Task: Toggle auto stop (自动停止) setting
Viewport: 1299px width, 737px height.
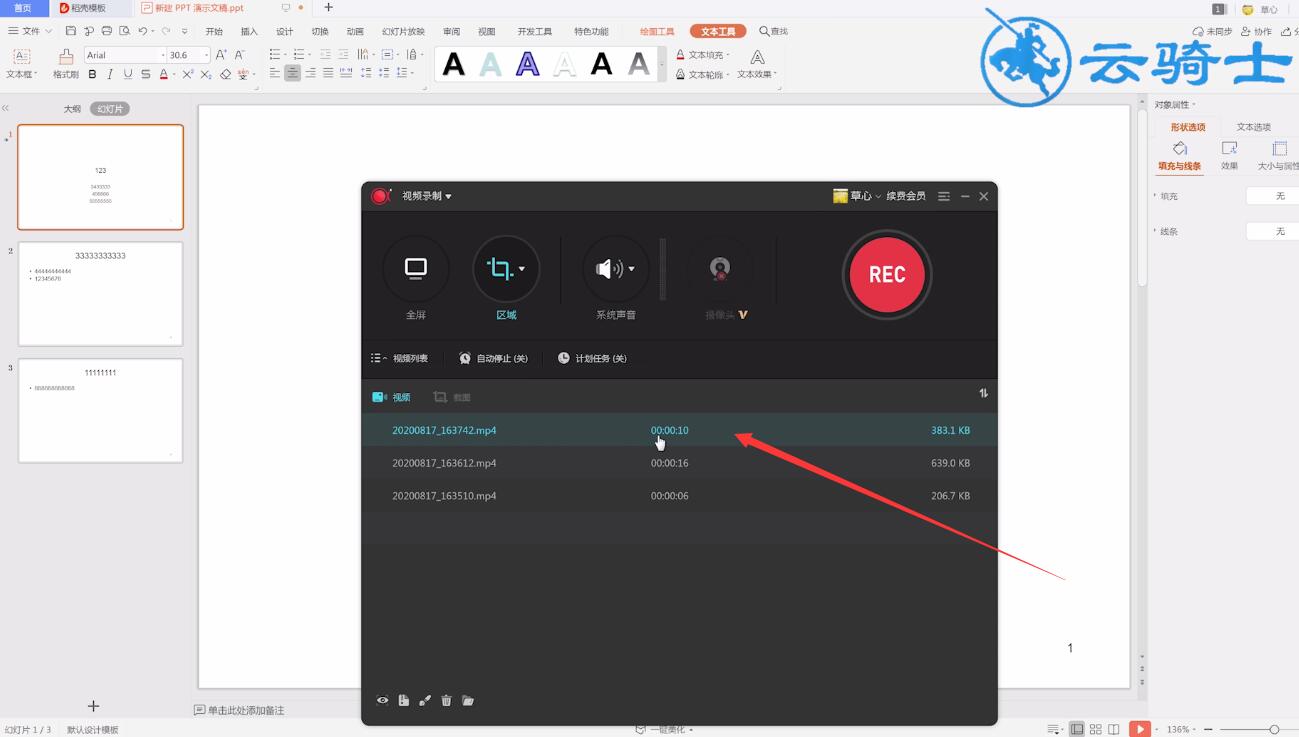Action: tap(493, 358)
